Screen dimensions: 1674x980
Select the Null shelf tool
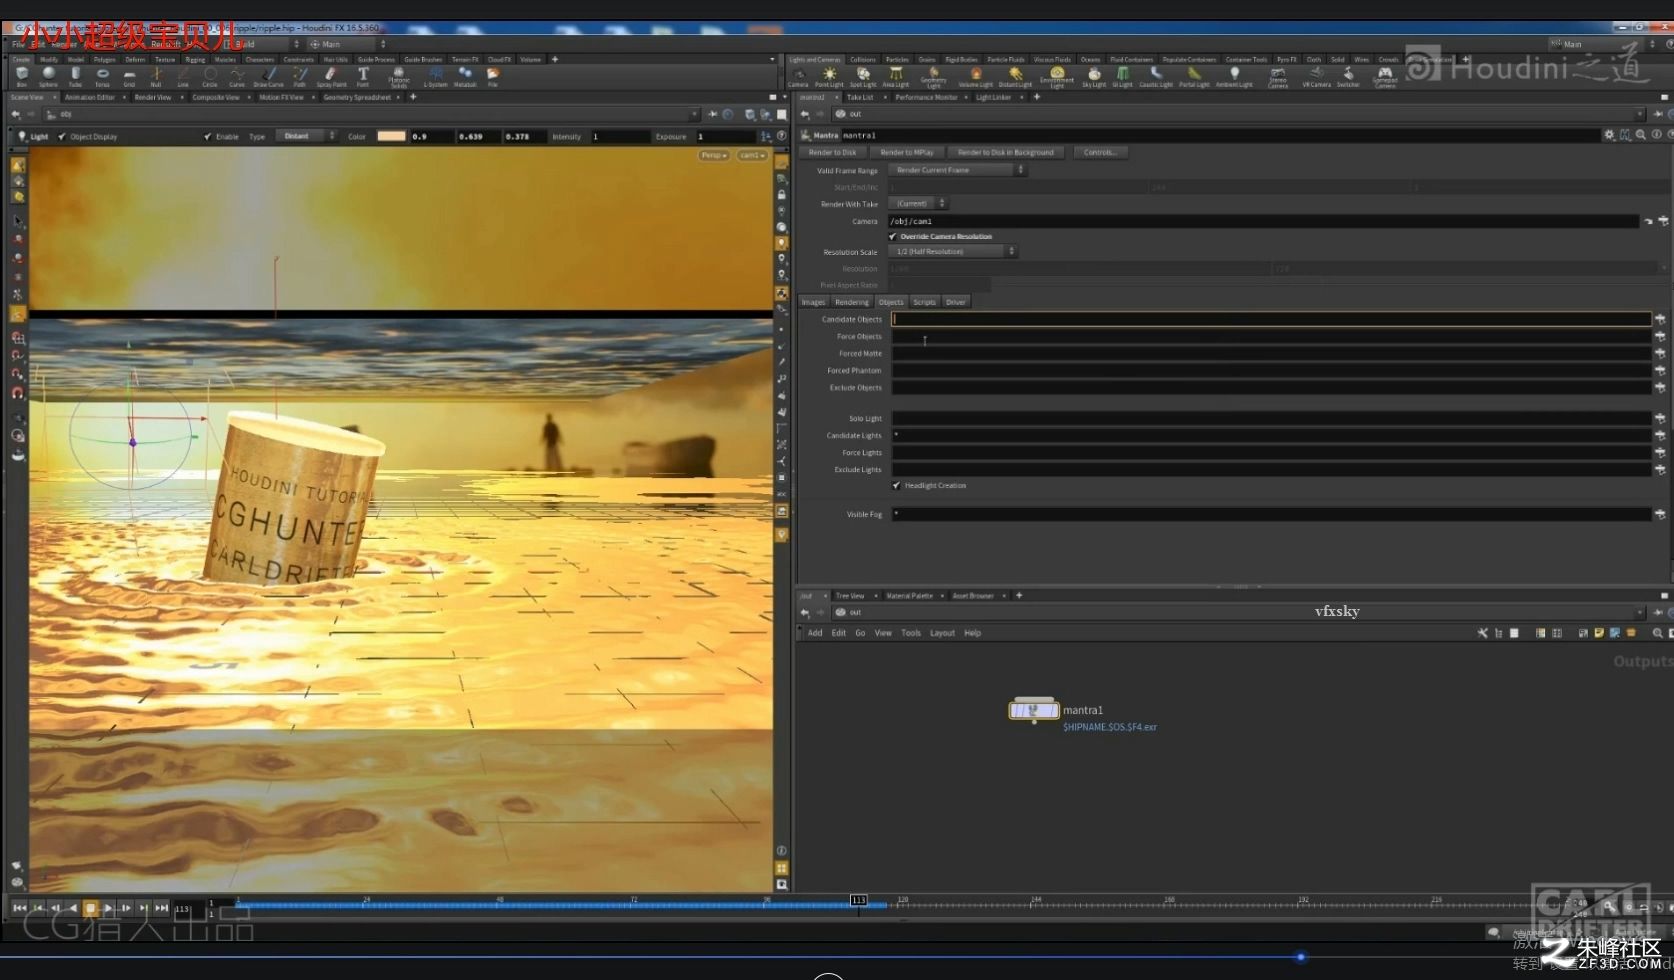click(x=156, y=76)
